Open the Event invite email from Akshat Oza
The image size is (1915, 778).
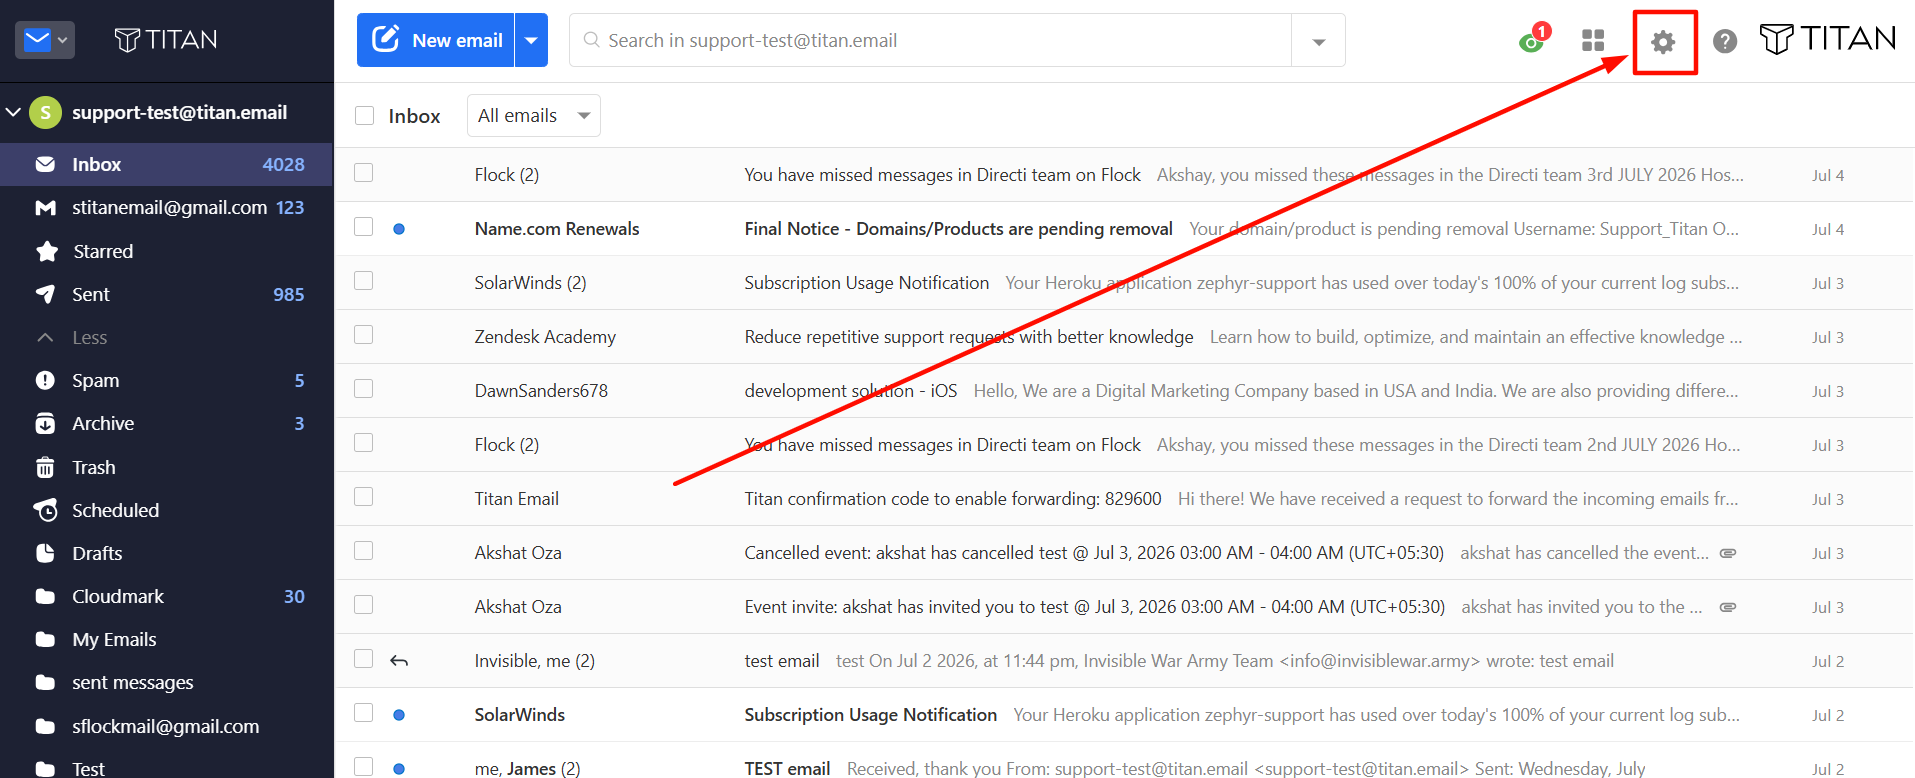click(x=1124, y=607)
